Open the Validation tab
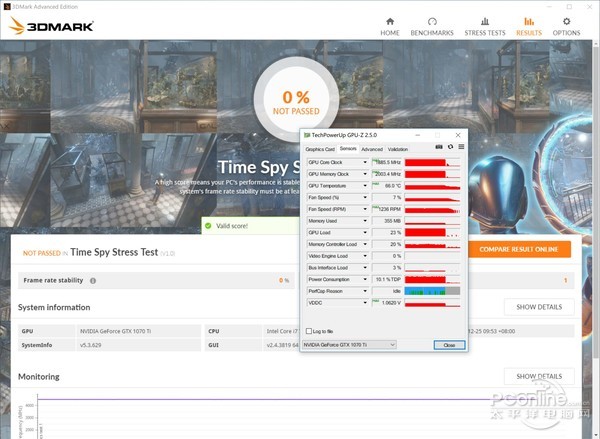 click(397, 149)
